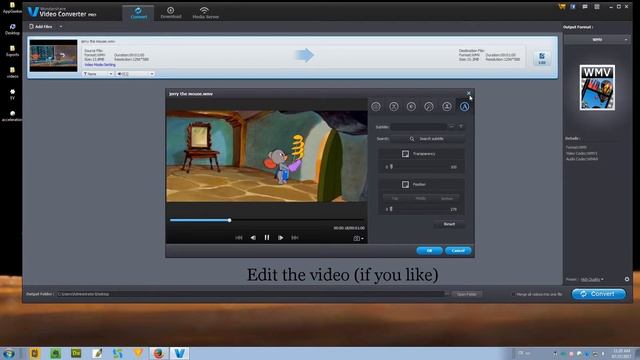Image resolution: width=640 pixels, height=360 pixels.
Task: Enable merge all videos into one file
Action: pos(513,294)
